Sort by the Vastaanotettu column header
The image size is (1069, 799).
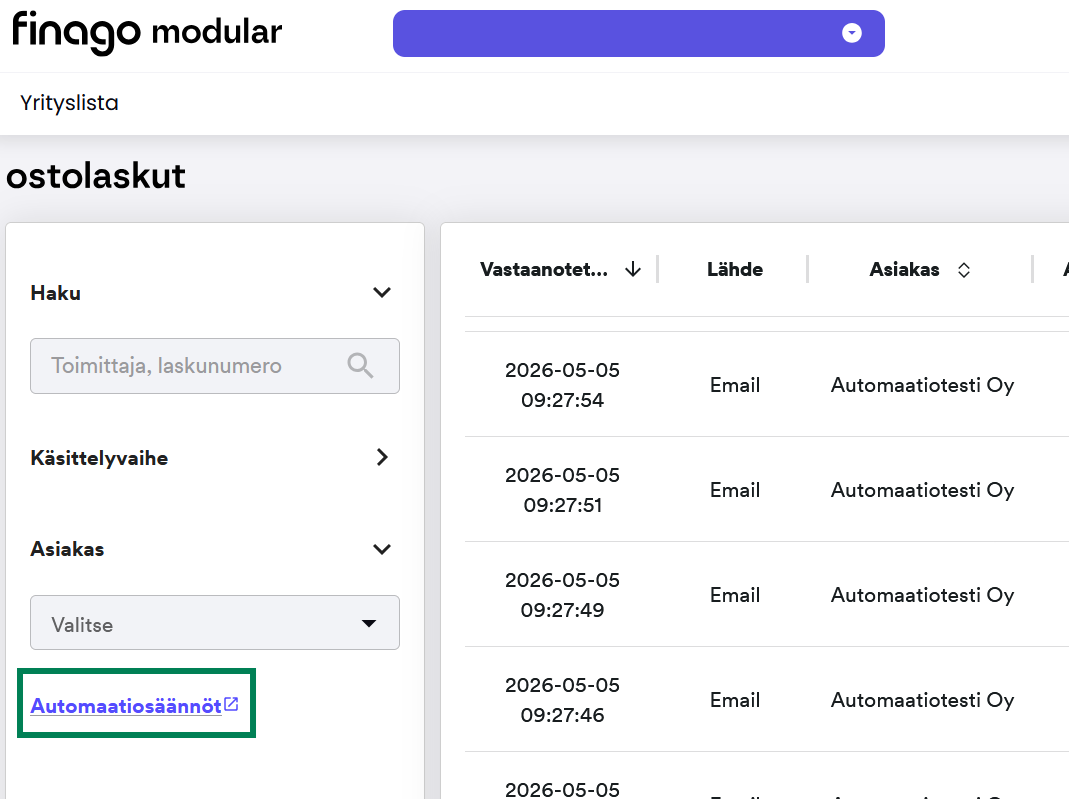[x=543, y=269]
